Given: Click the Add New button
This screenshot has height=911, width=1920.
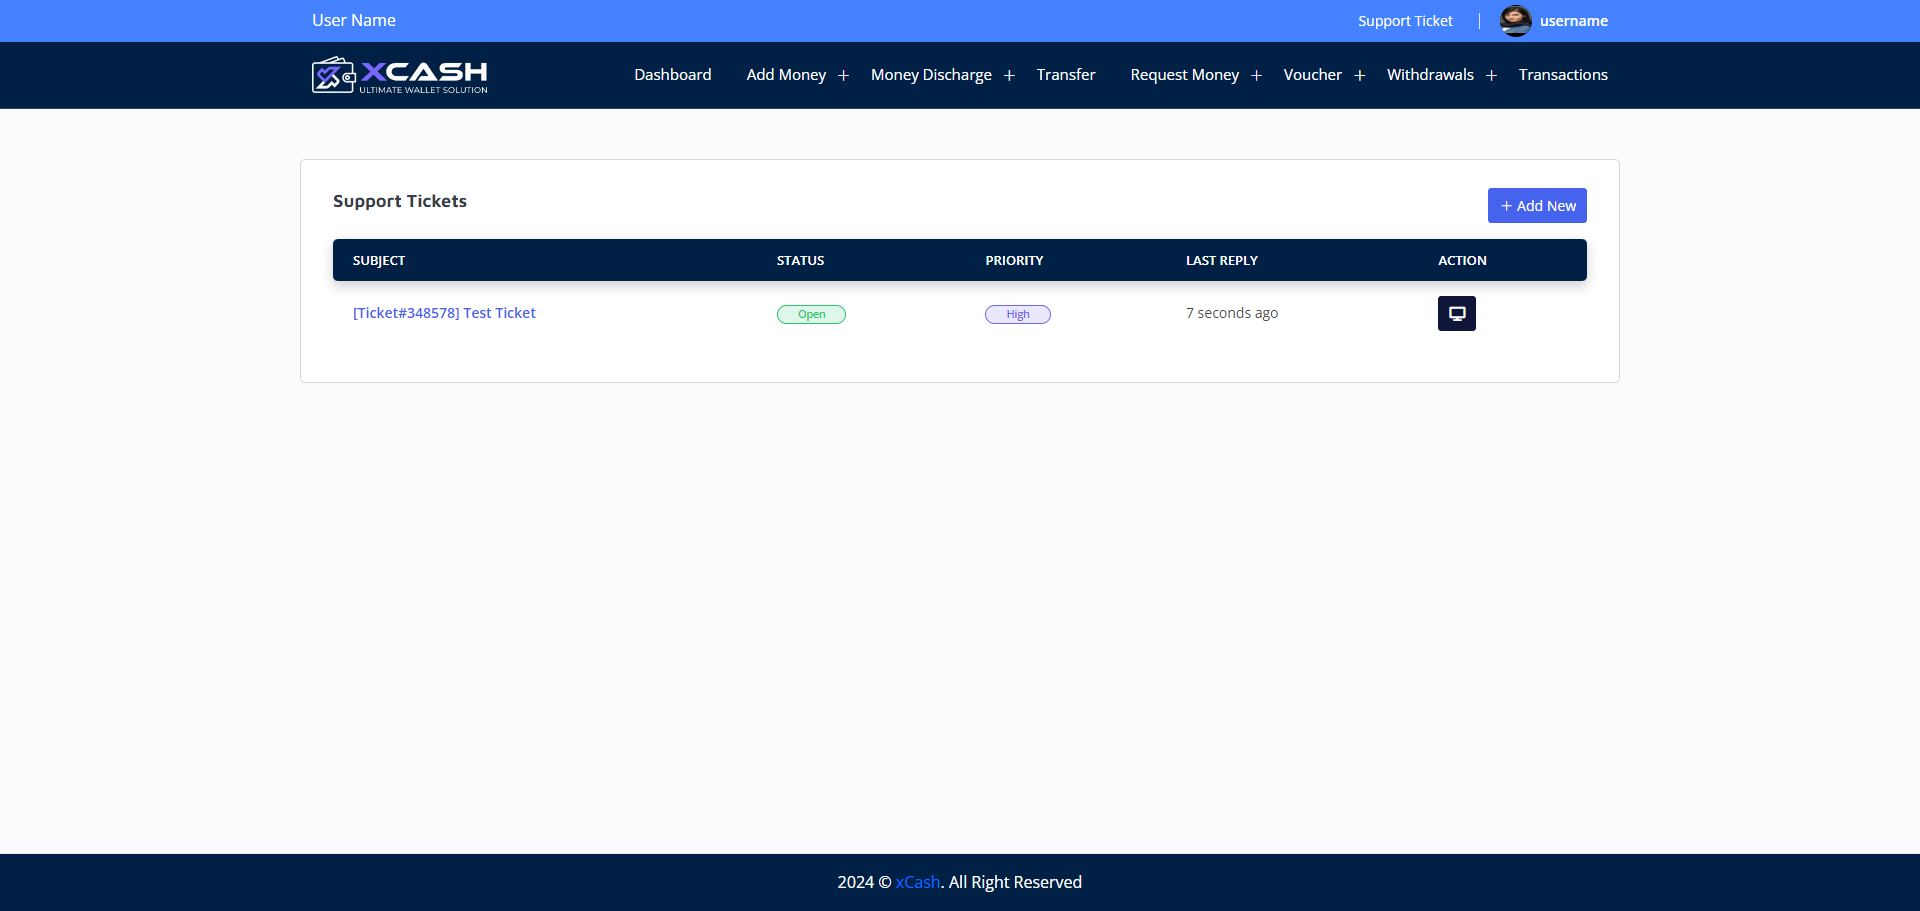Looking at the screenshot, I should click(1537, 205).
